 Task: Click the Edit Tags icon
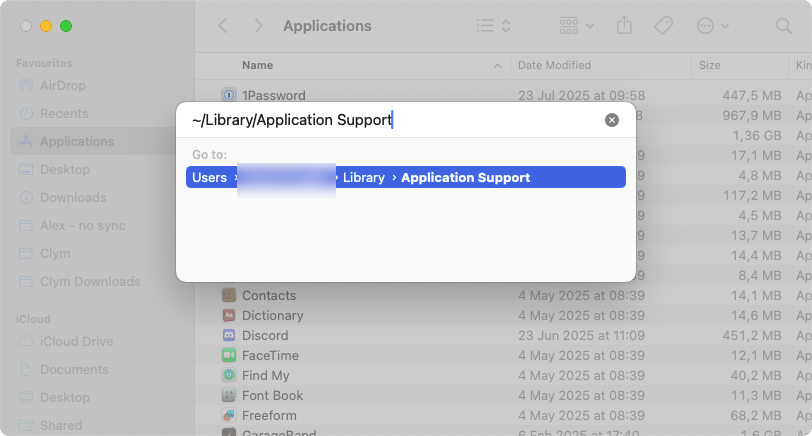coord(663,26)
